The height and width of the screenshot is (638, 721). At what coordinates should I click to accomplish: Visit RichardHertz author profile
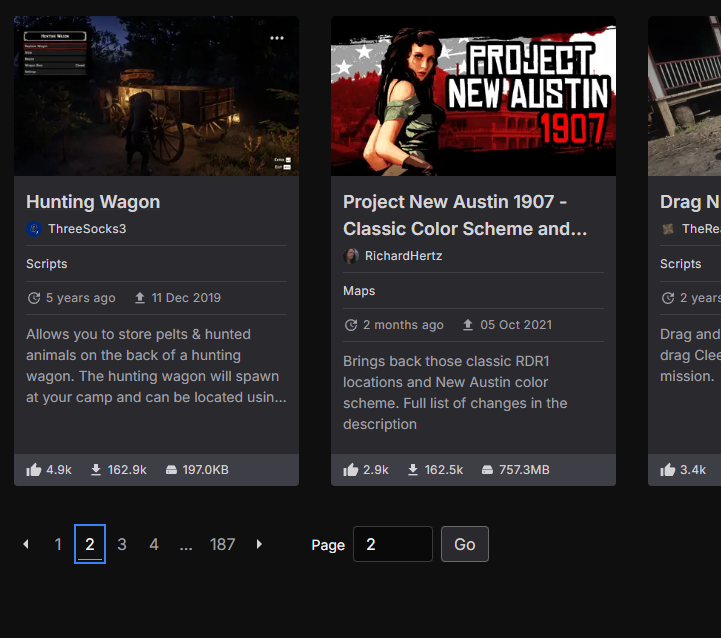pos(403,256)
